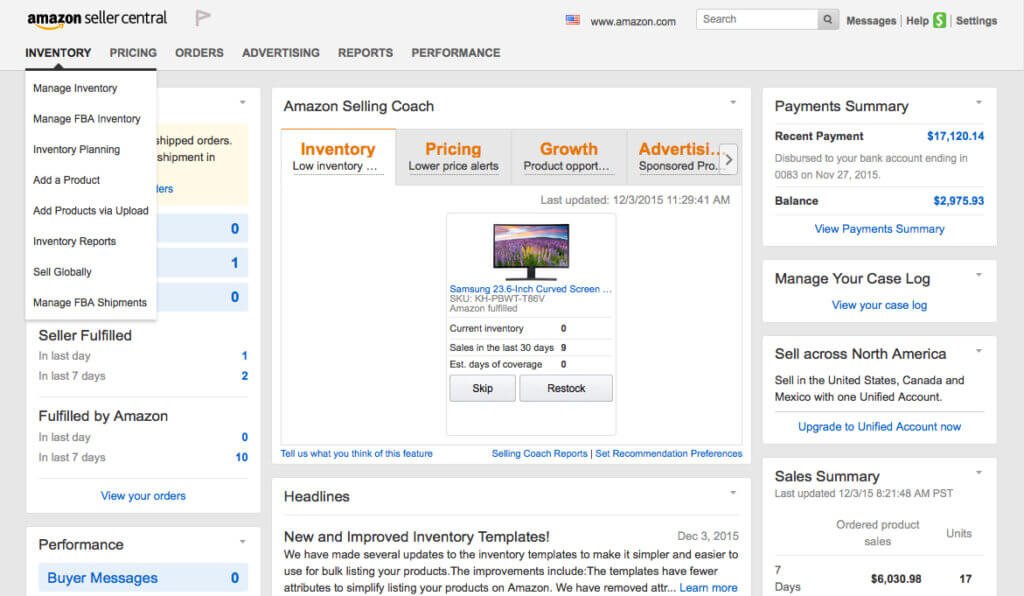The width and height of the screenshot is (1024, 596).
Task: Switch to Pricing coach tab
Action: (453, 157)
